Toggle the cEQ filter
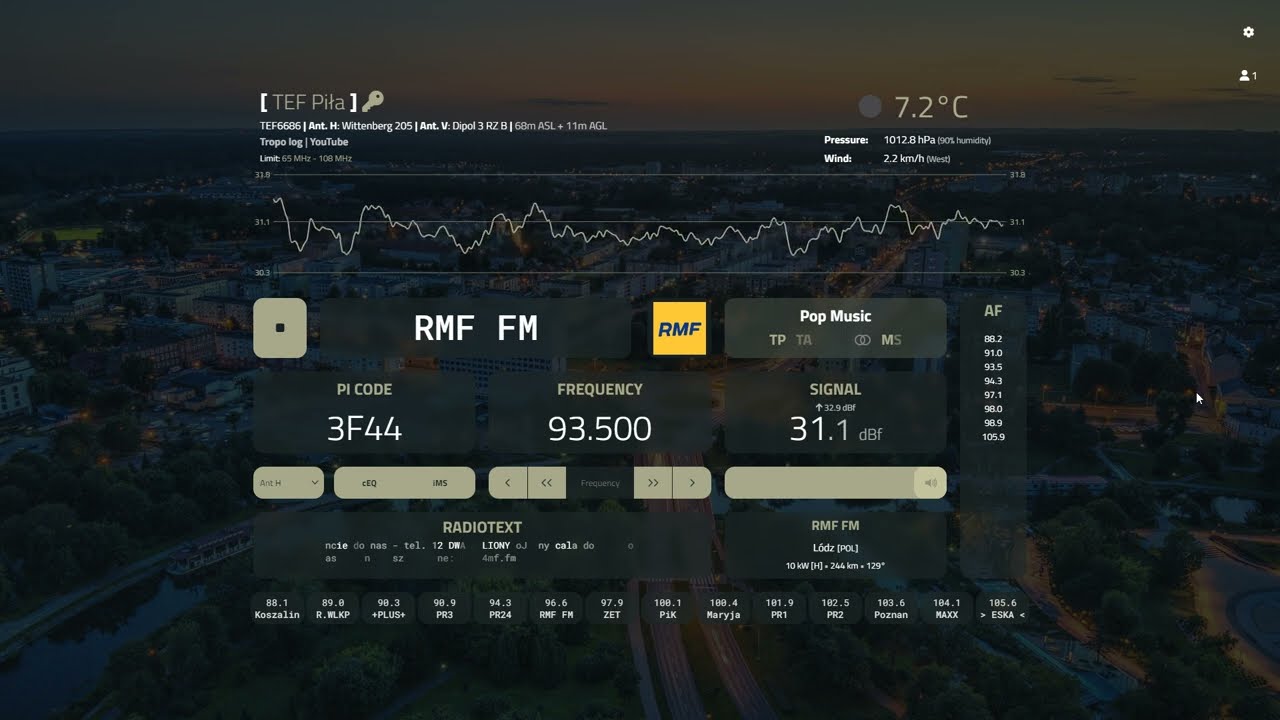The height and width of the screenshot is (720, 1280). pyautogui.click(x=369, y=483)
